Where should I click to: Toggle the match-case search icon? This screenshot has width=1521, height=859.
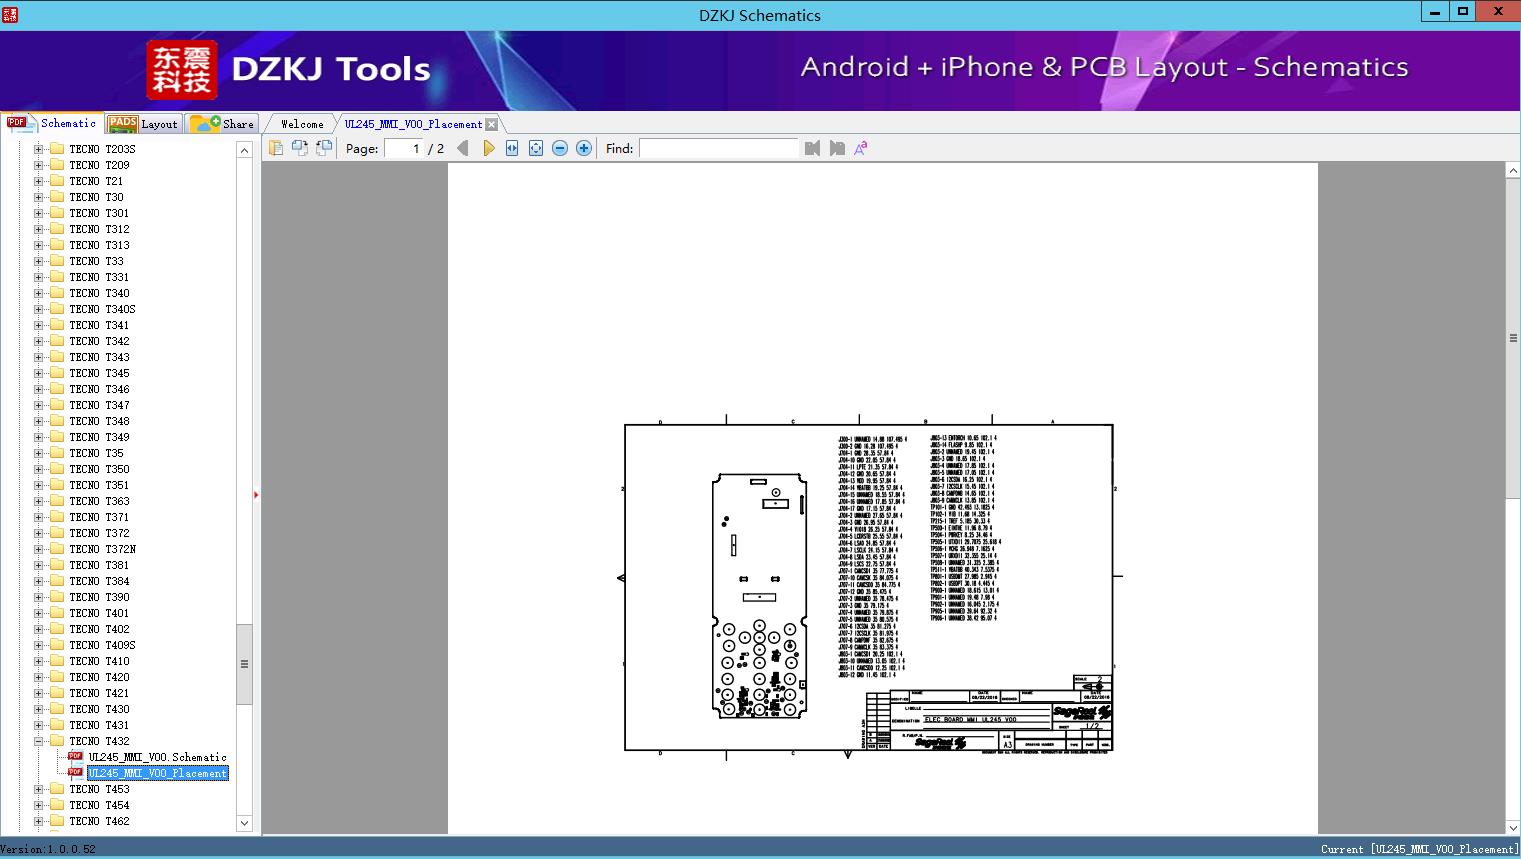click(x=860, y=148)
